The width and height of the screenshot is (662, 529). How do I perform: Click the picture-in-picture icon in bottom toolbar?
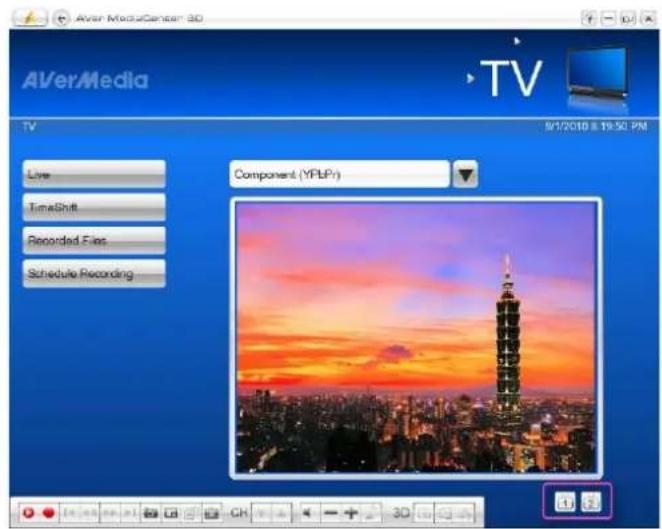[171, 513]
